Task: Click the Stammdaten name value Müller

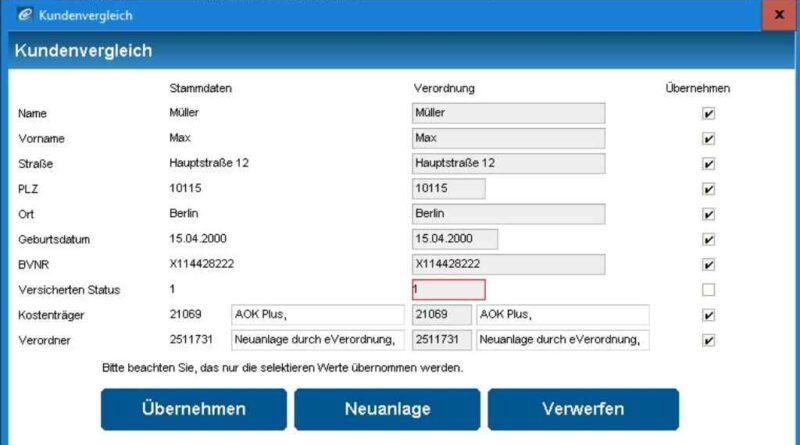Action: pyautogui.click(x=184, y=112)
